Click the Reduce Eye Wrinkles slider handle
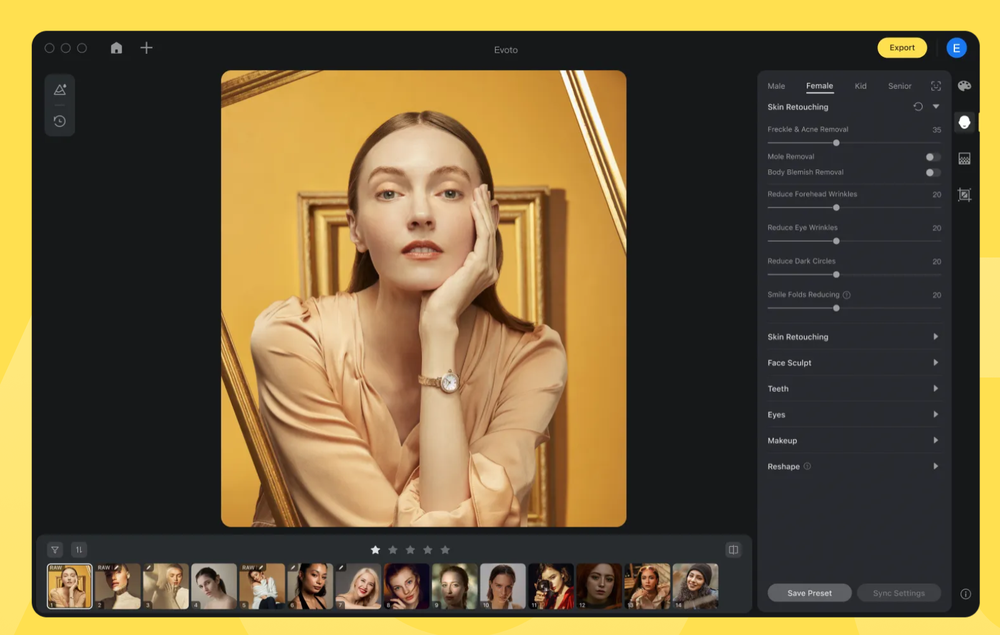 (x=836, y=241)
